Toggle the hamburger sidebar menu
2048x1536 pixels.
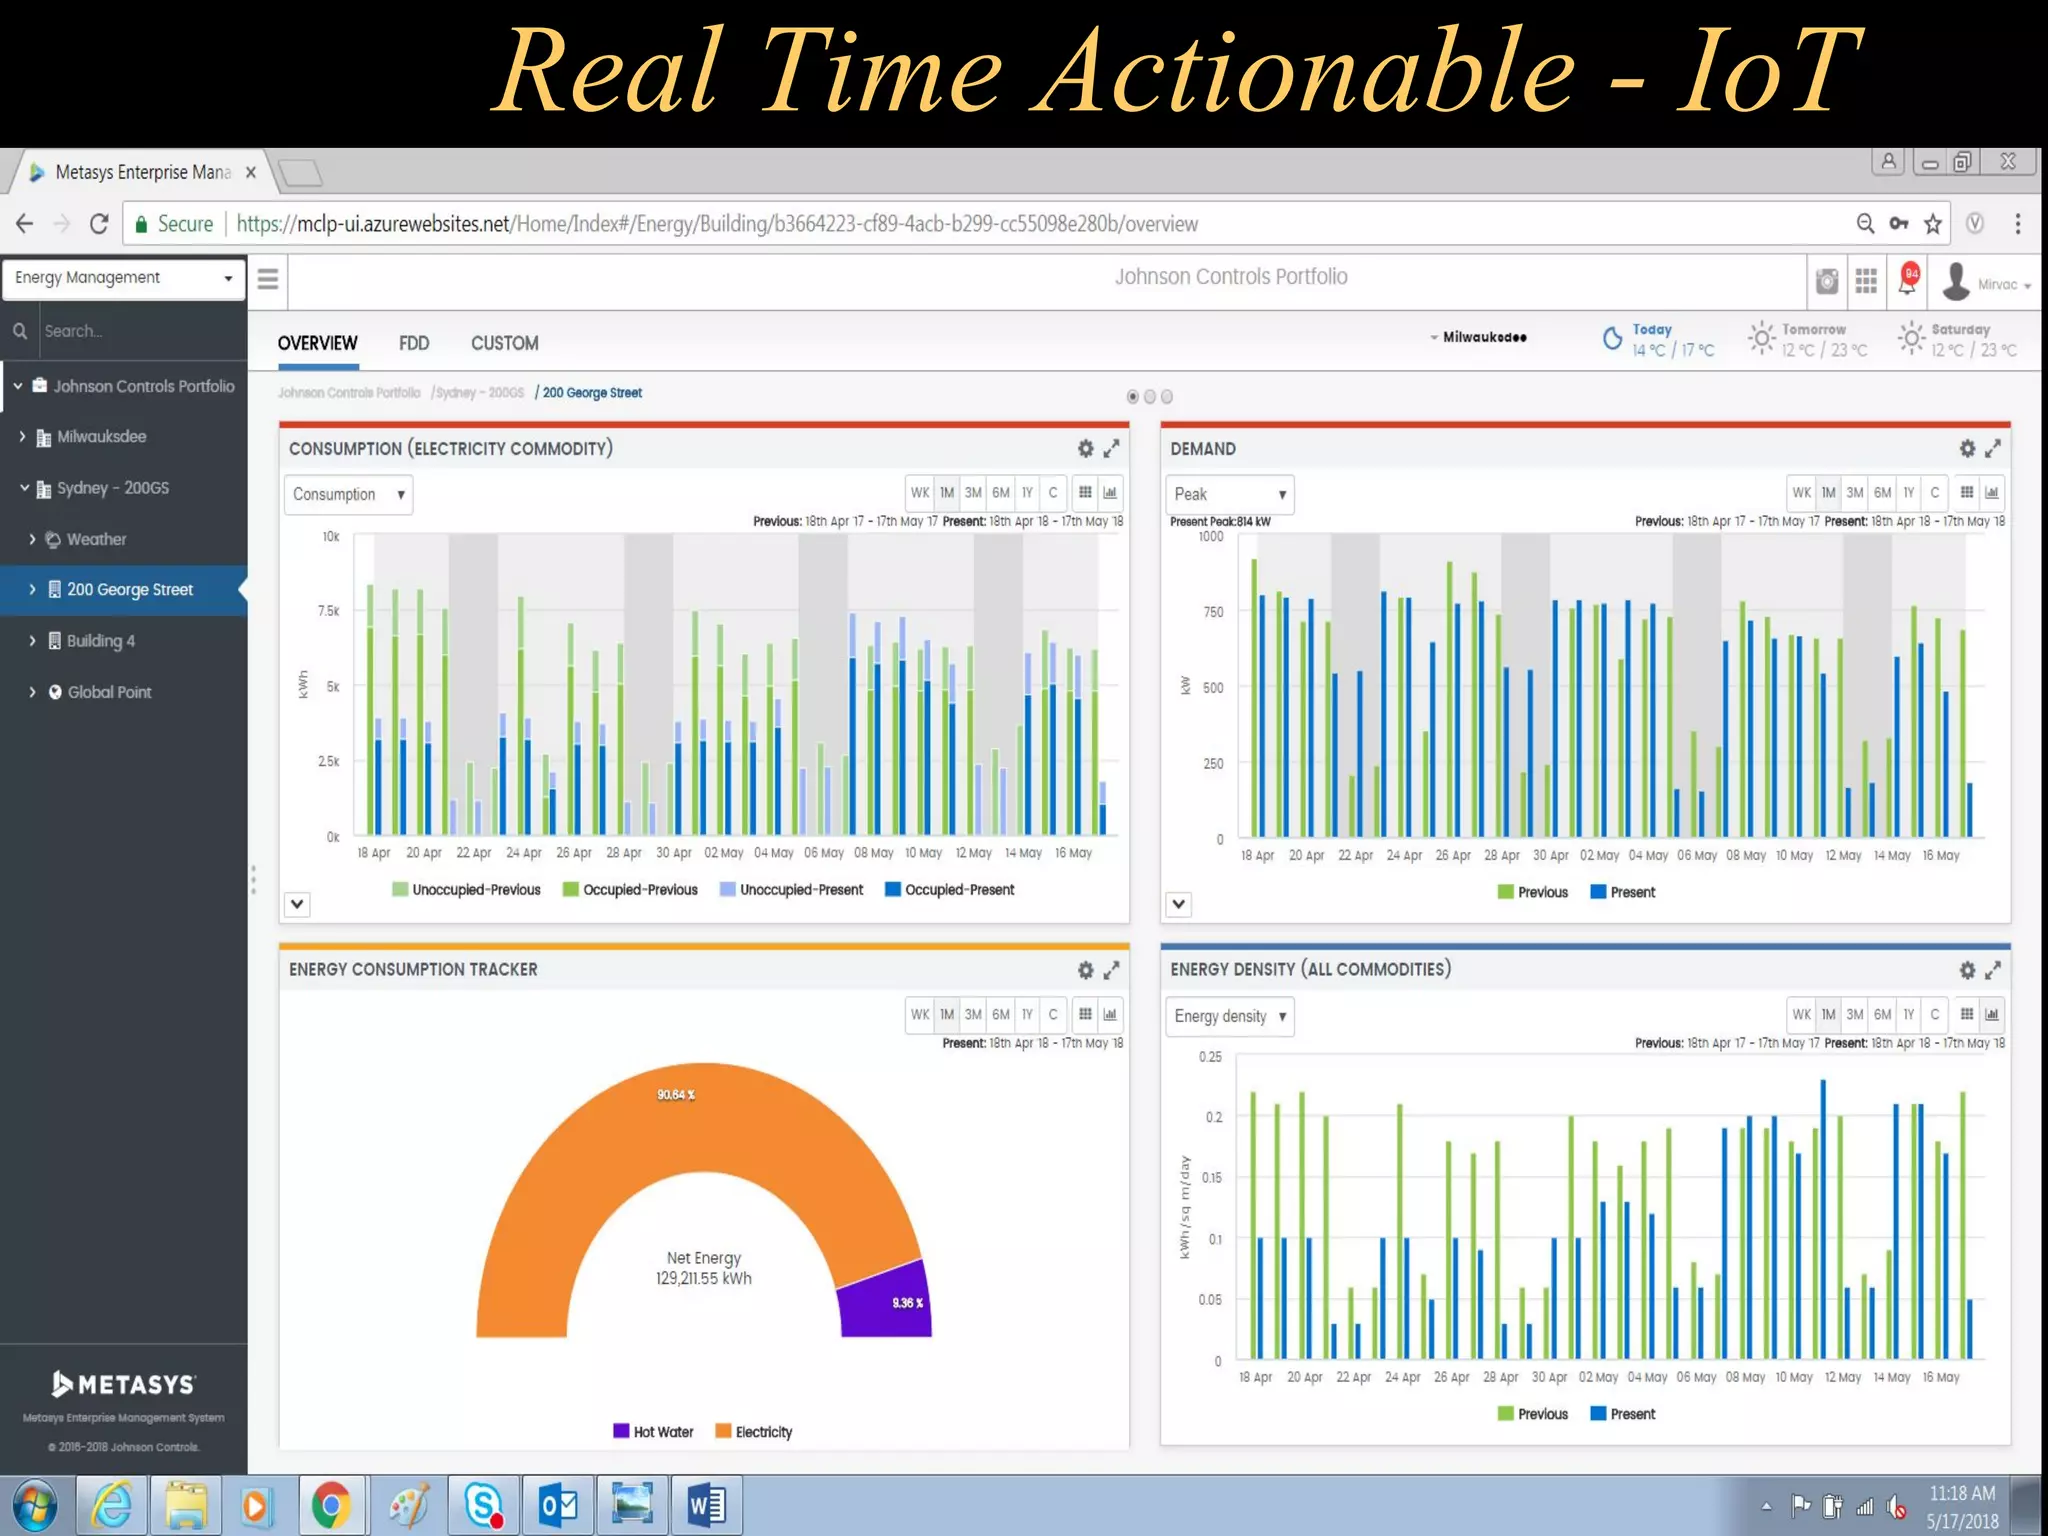coord(267,279)
